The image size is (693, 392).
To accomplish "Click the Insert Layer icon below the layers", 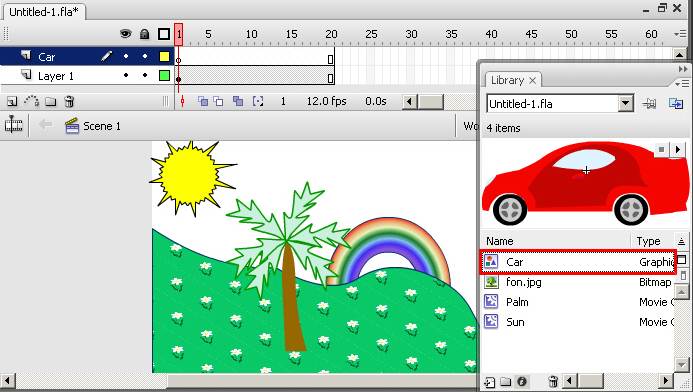I will pyautogui.click(x=12, y=102).
